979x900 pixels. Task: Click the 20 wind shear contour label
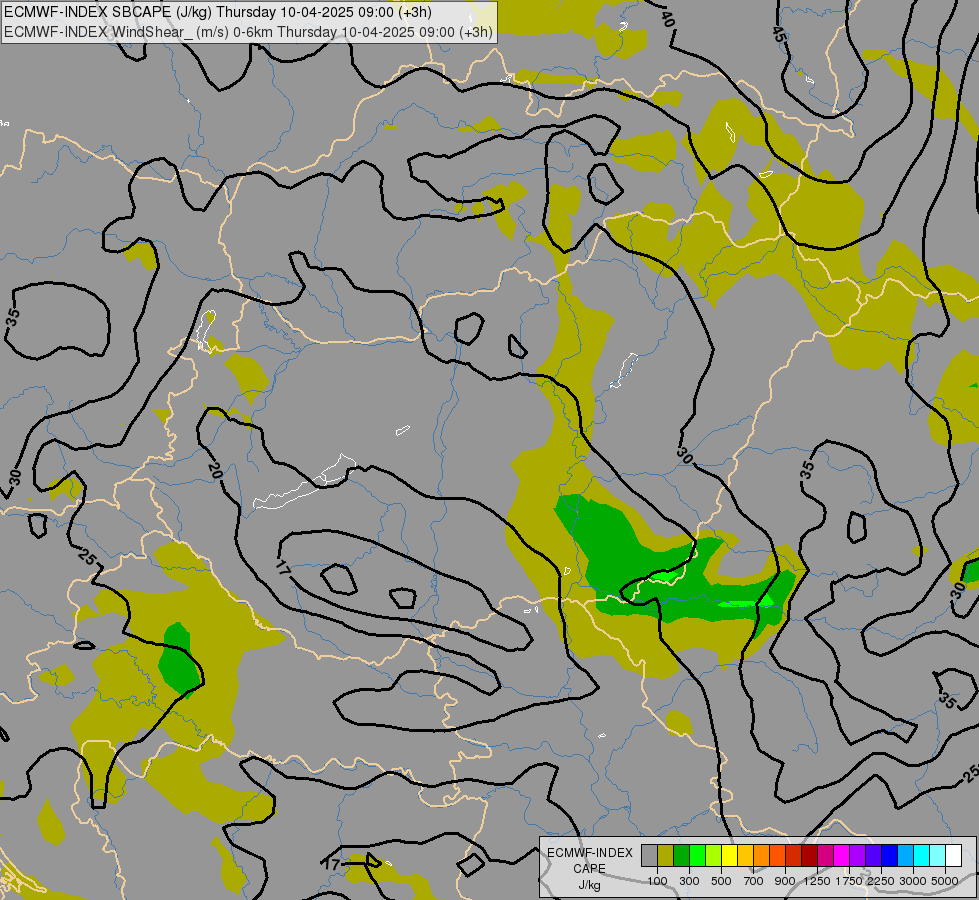point(214,470)
